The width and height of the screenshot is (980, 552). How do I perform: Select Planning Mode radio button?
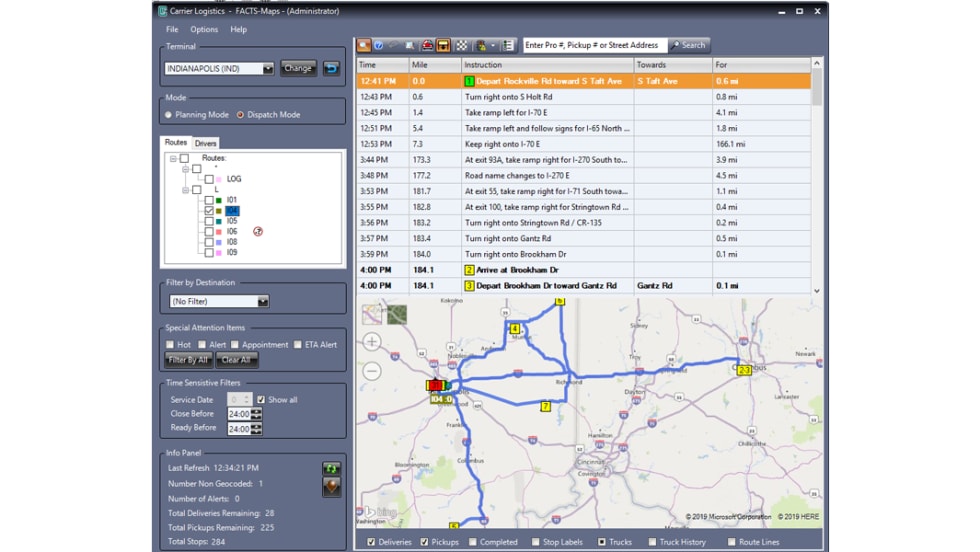168,115
